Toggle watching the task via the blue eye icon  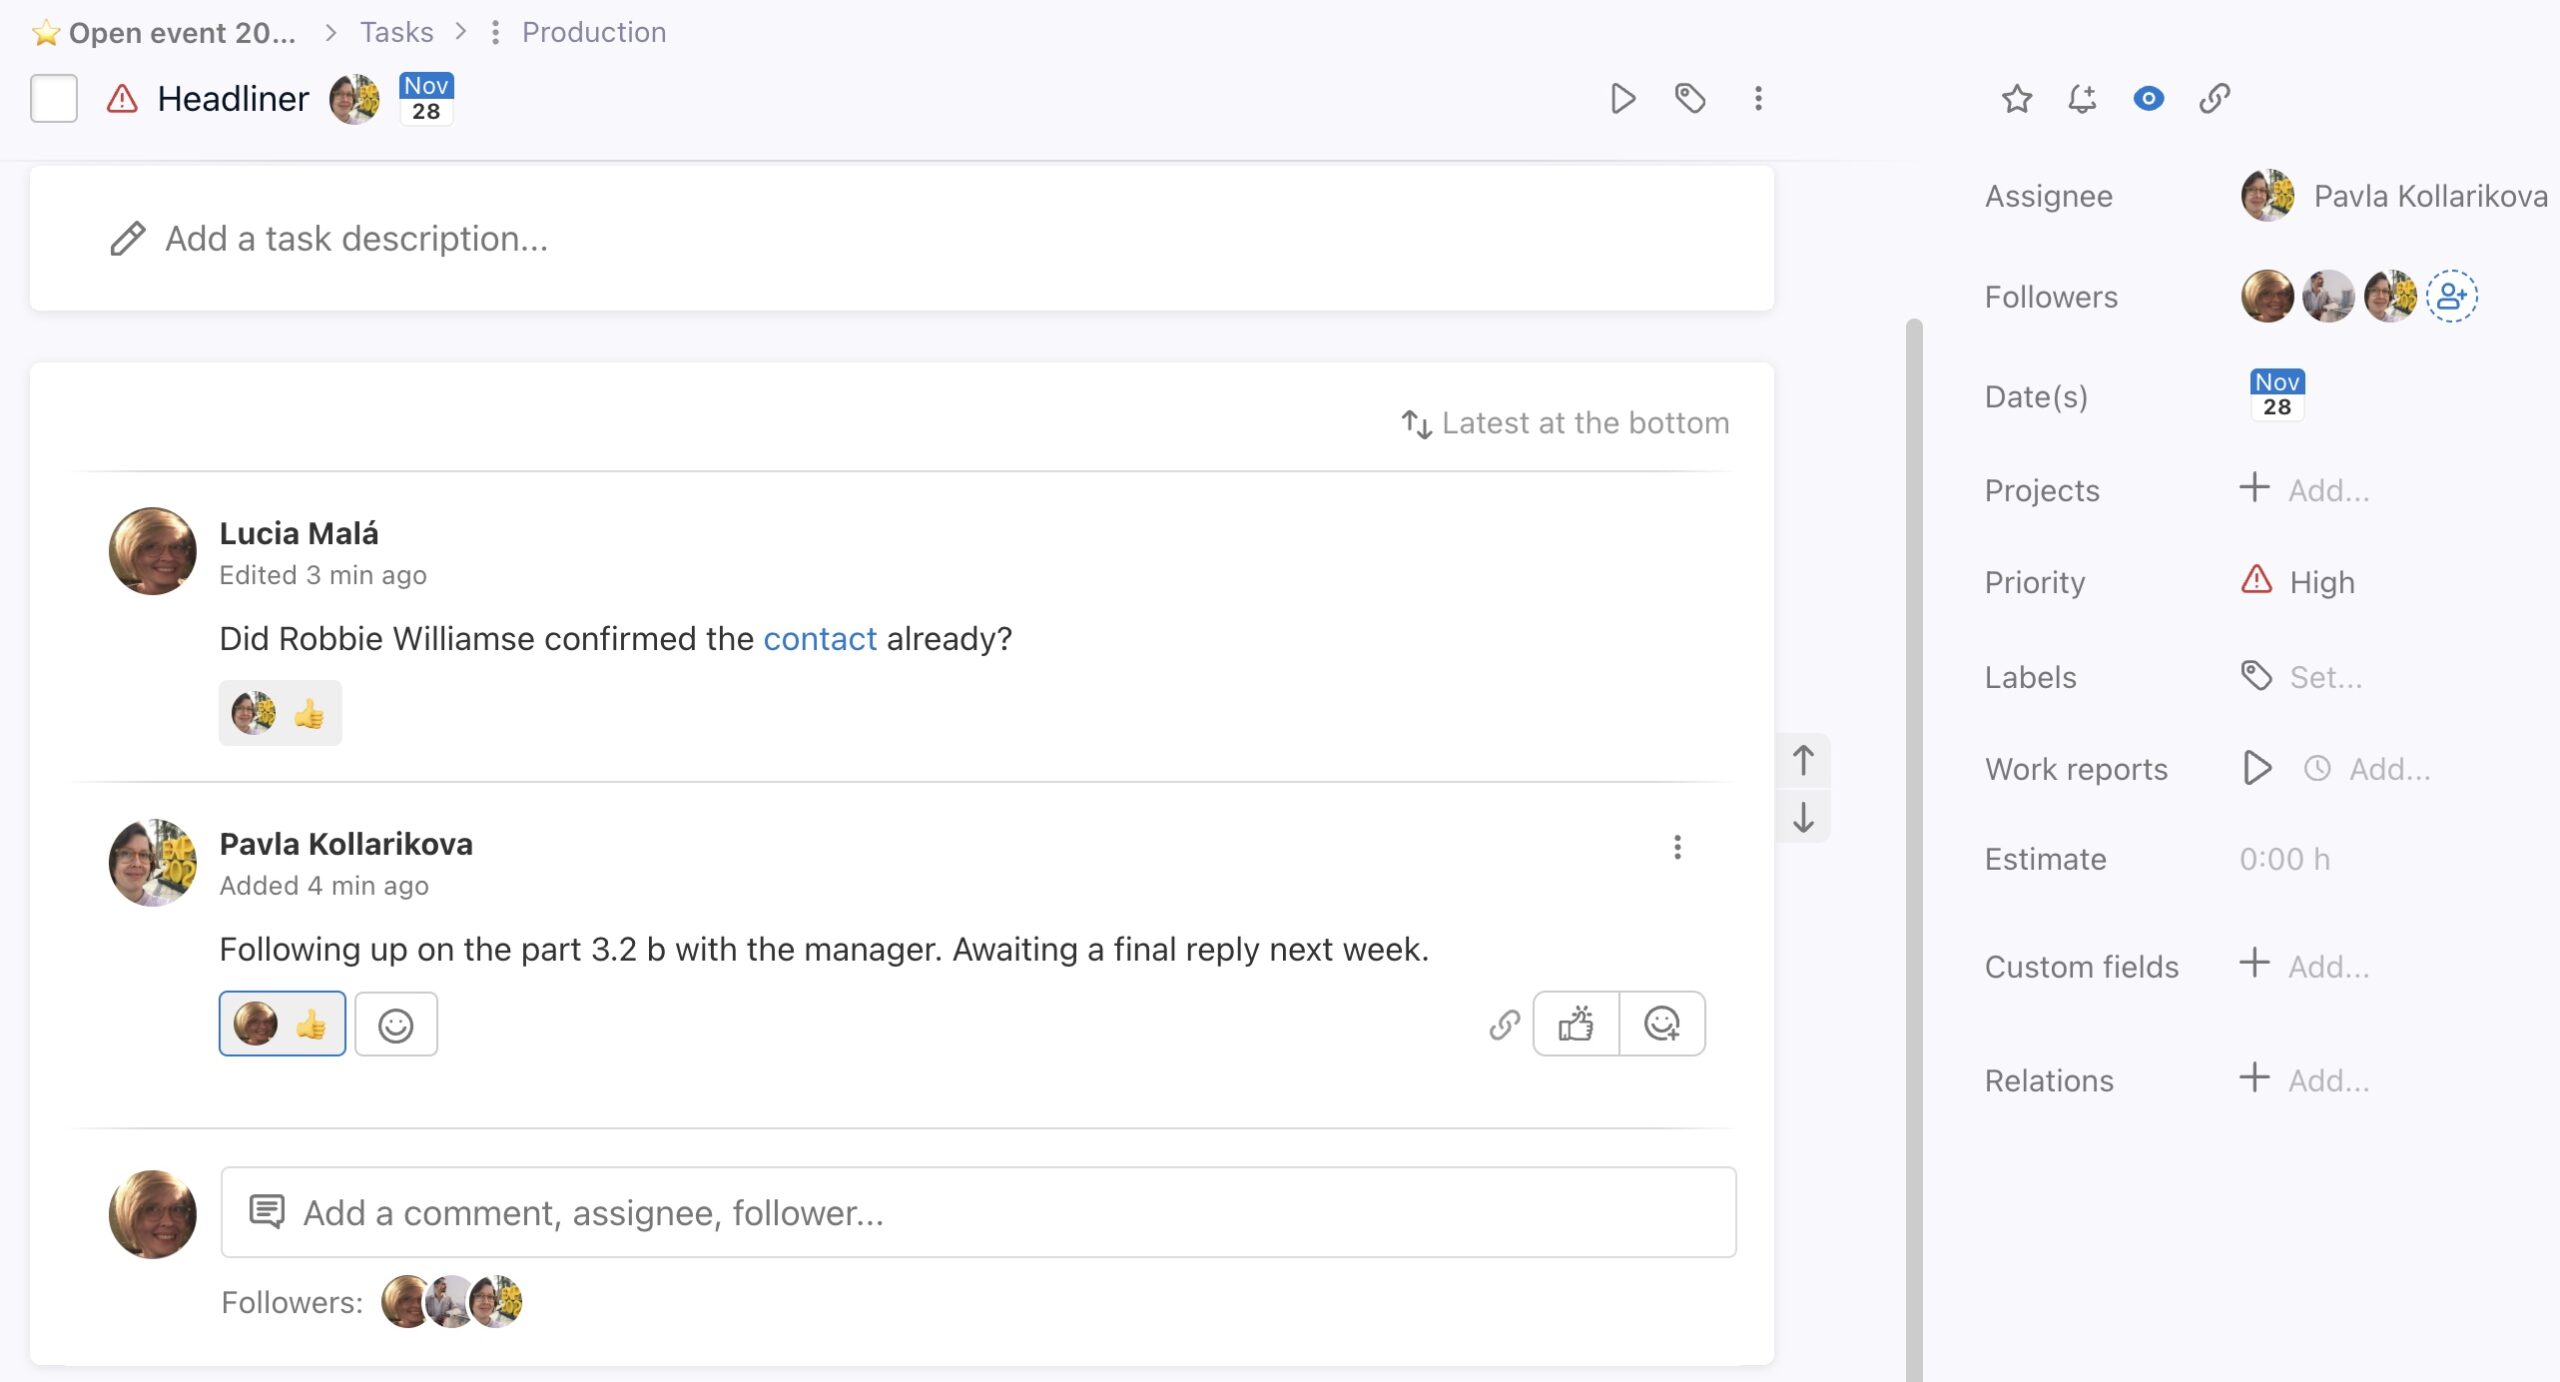[x=2148, y=98]
